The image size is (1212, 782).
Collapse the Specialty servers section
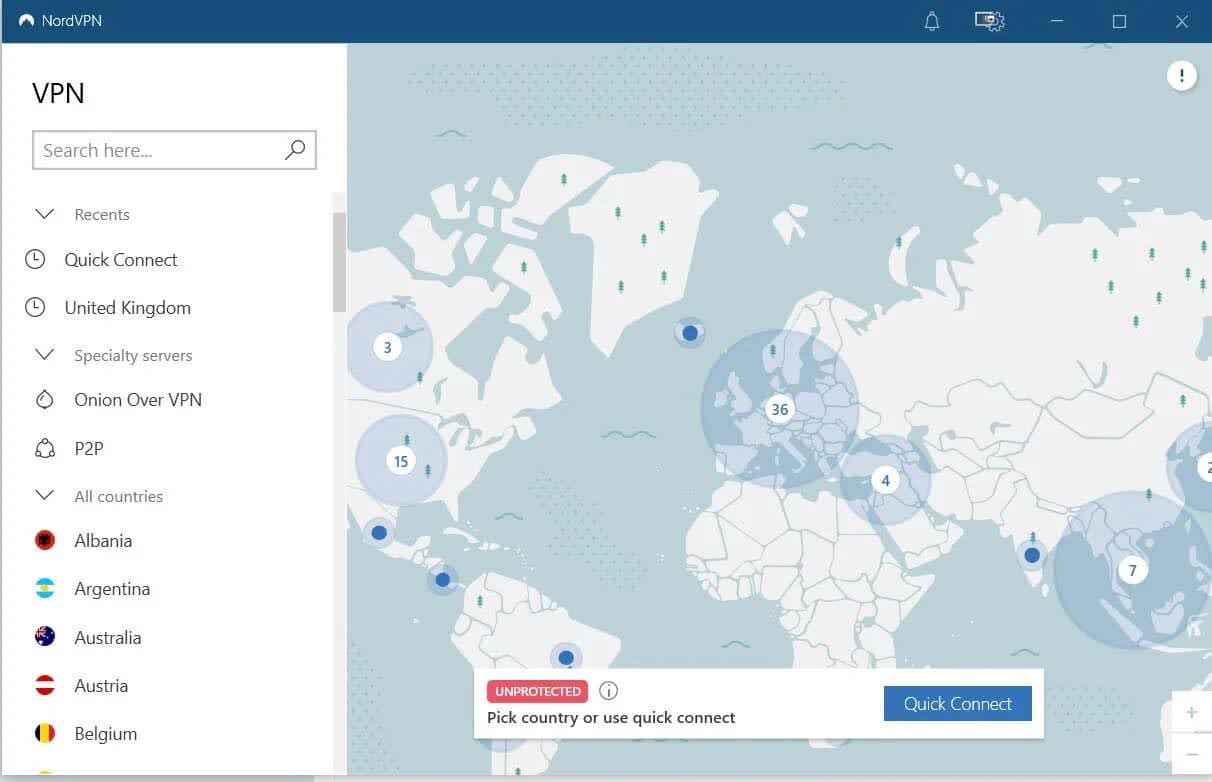pos(44,355)
